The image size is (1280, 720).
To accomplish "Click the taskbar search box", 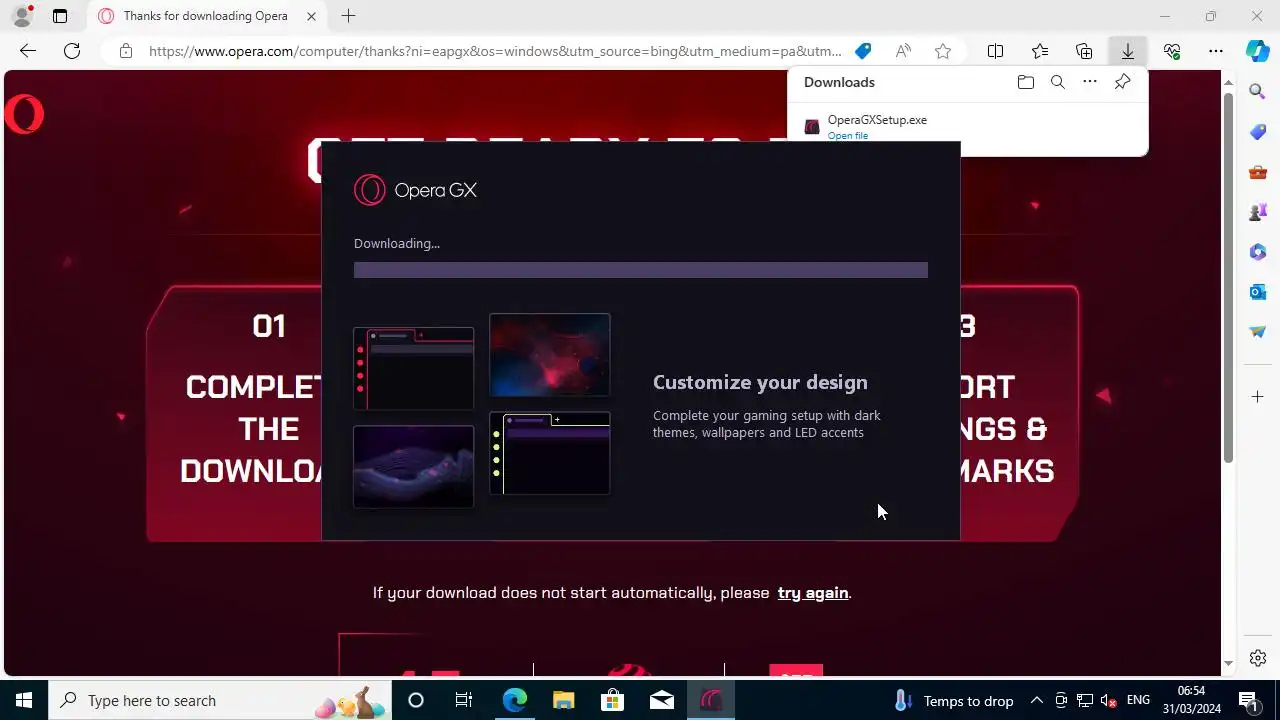I will click(220, 700).
